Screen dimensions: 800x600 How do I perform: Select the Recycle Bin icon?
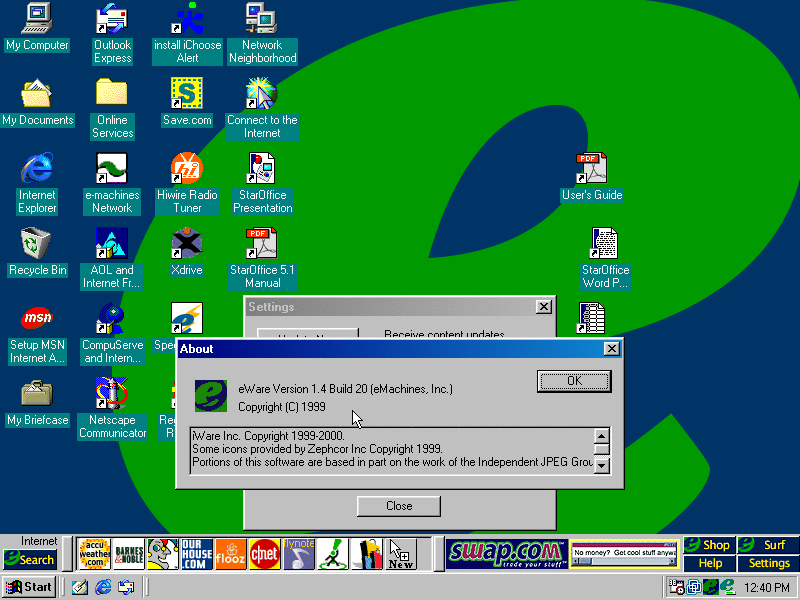[37, 252]
